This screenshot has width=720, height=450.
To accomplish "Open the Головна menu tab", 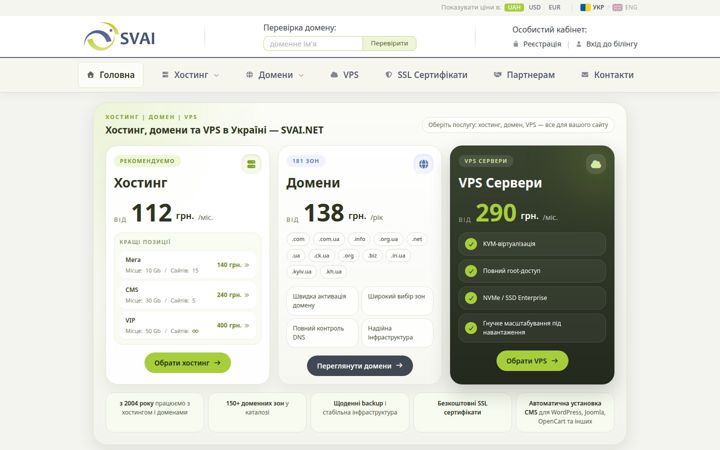I will click(110, 75).
